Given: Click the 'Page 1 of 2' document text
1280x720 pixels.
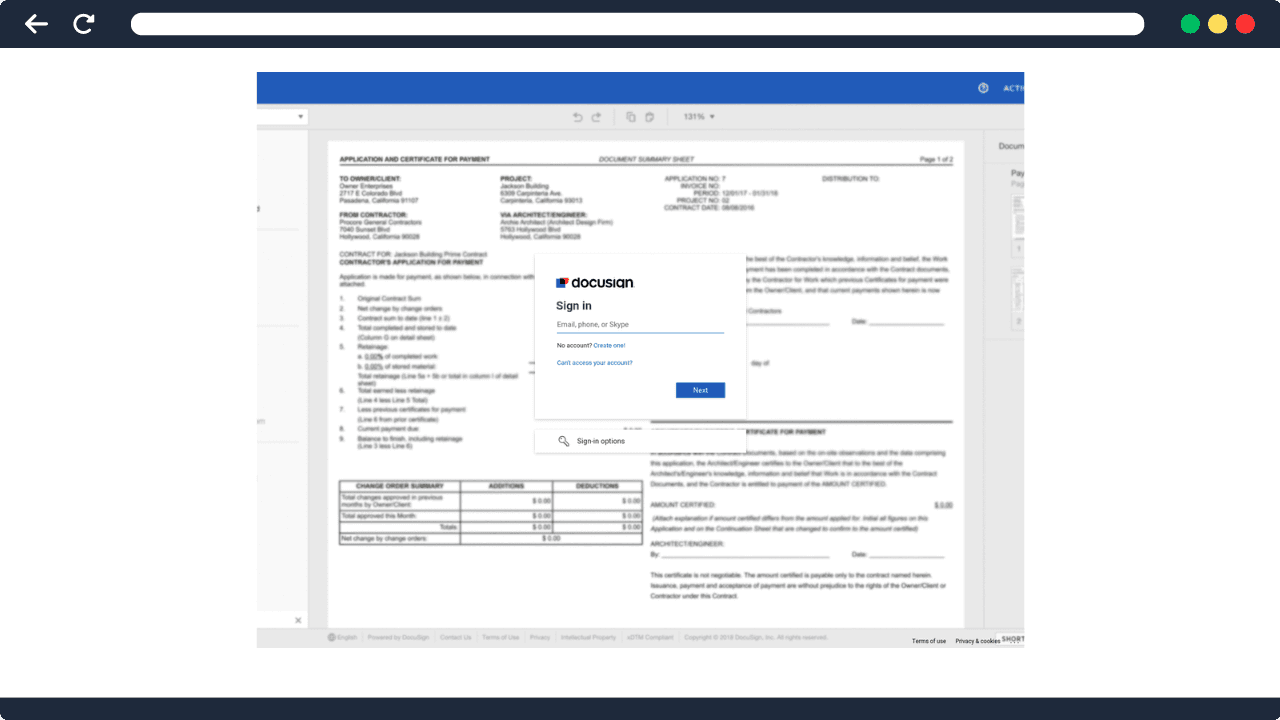Looking at the screenshot, I should click(x=936, y=160).
